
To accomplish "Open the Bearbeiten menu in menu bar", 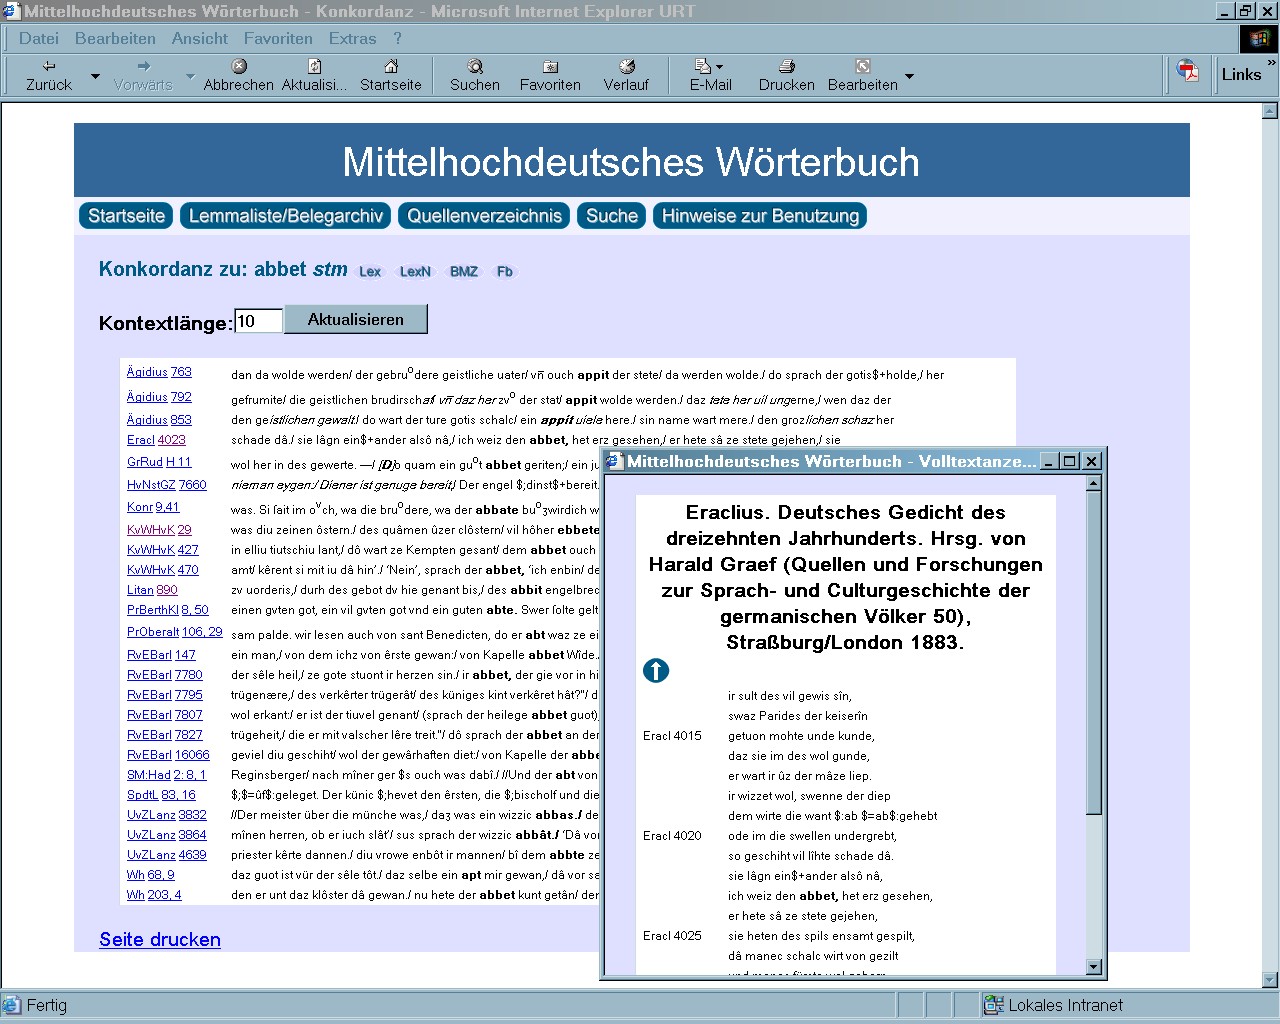I will pos(115,38).
